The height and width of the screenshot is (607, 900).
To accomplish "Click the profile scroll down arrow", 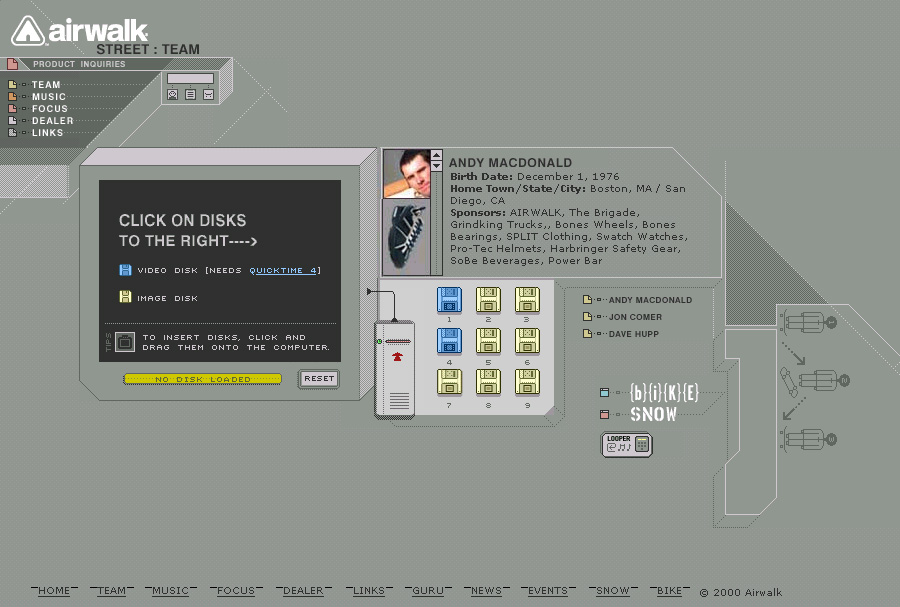I will (436, 166).
